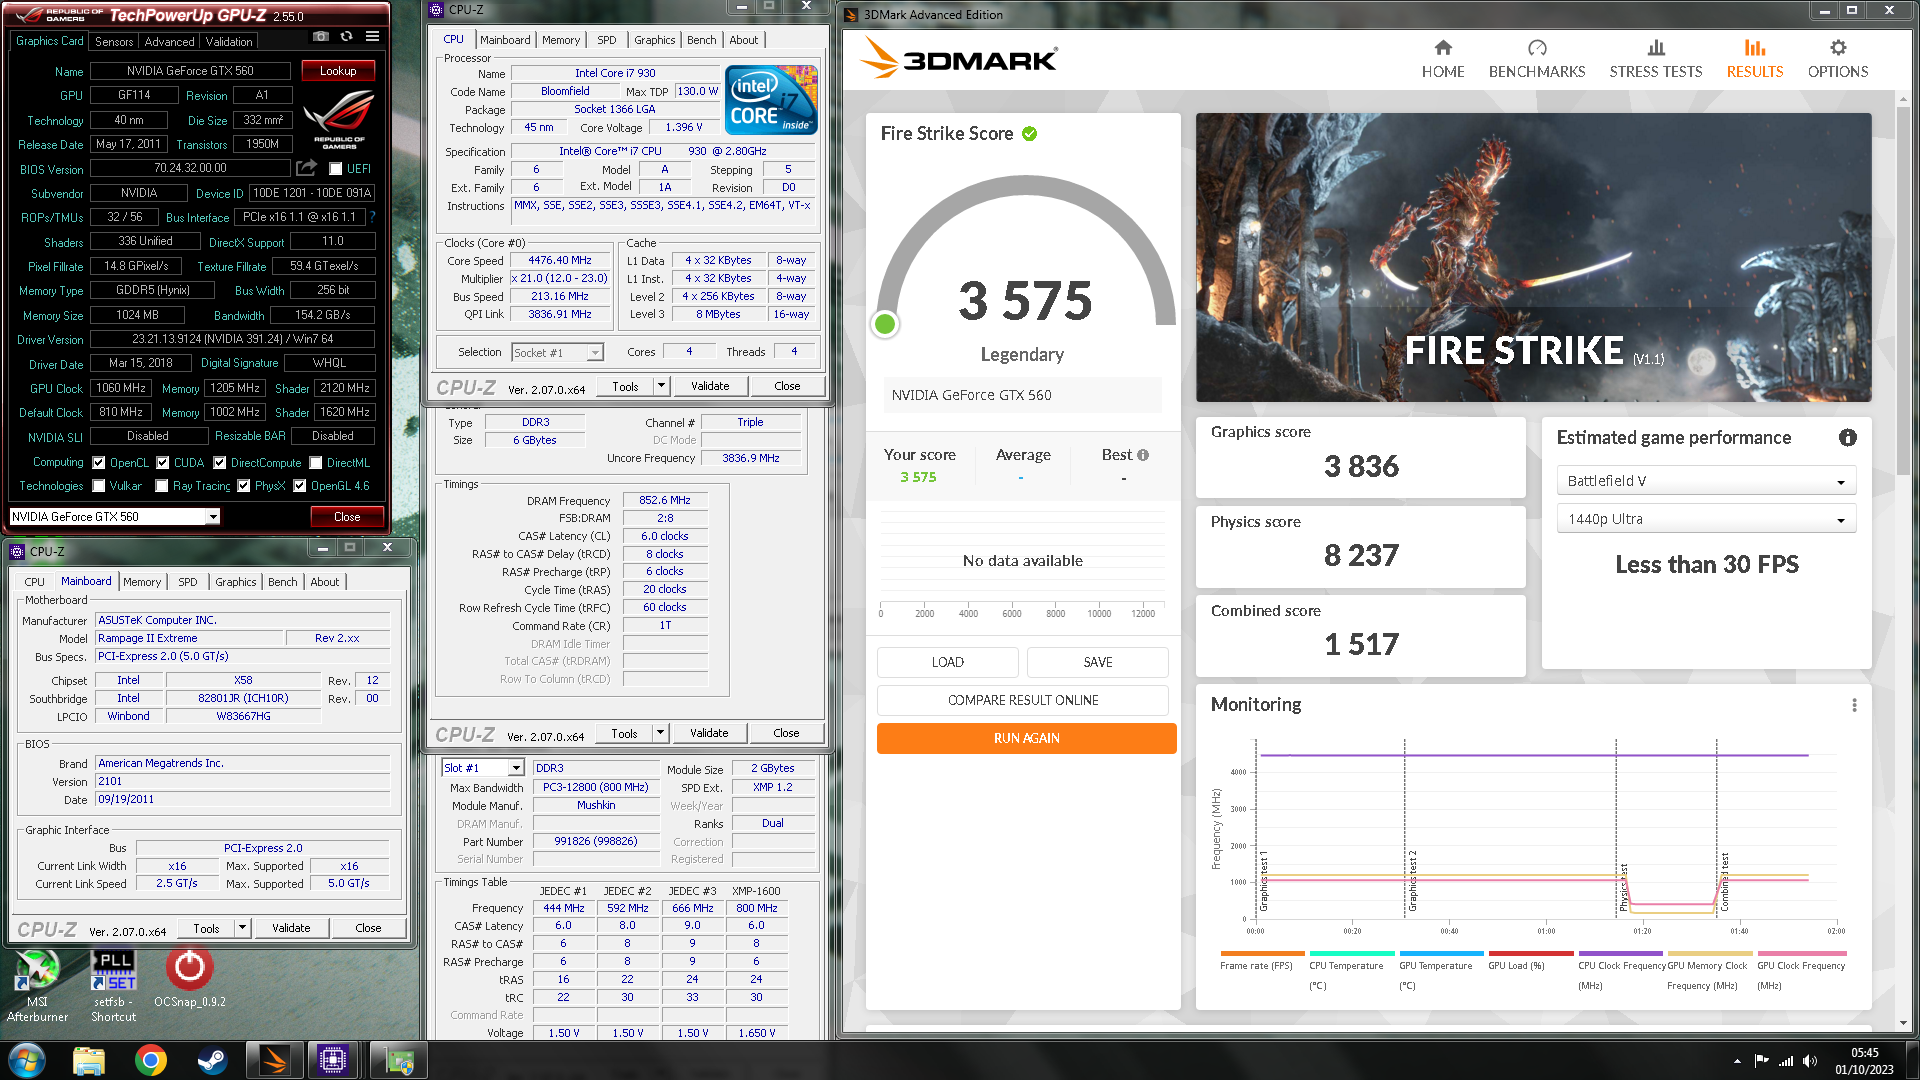Click the volume icon in system tray
Image resolution: width=1920 pixels, height=1080 pixels.
1809,1061
